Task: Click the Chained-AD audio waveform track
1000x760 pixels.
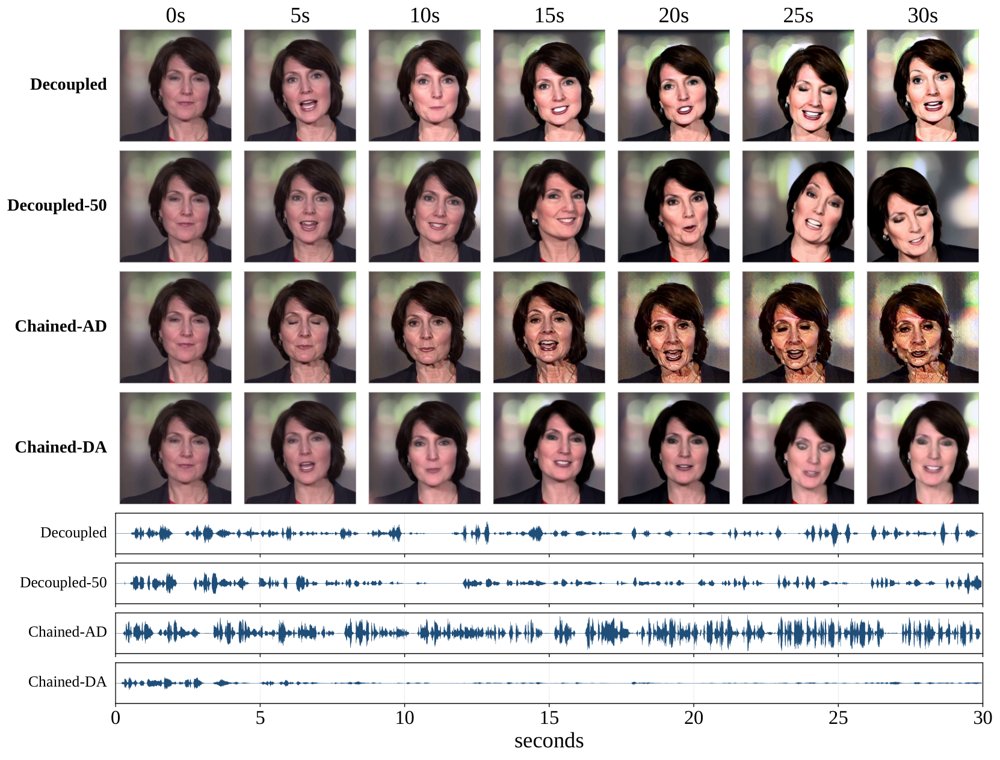Action: 549,632
